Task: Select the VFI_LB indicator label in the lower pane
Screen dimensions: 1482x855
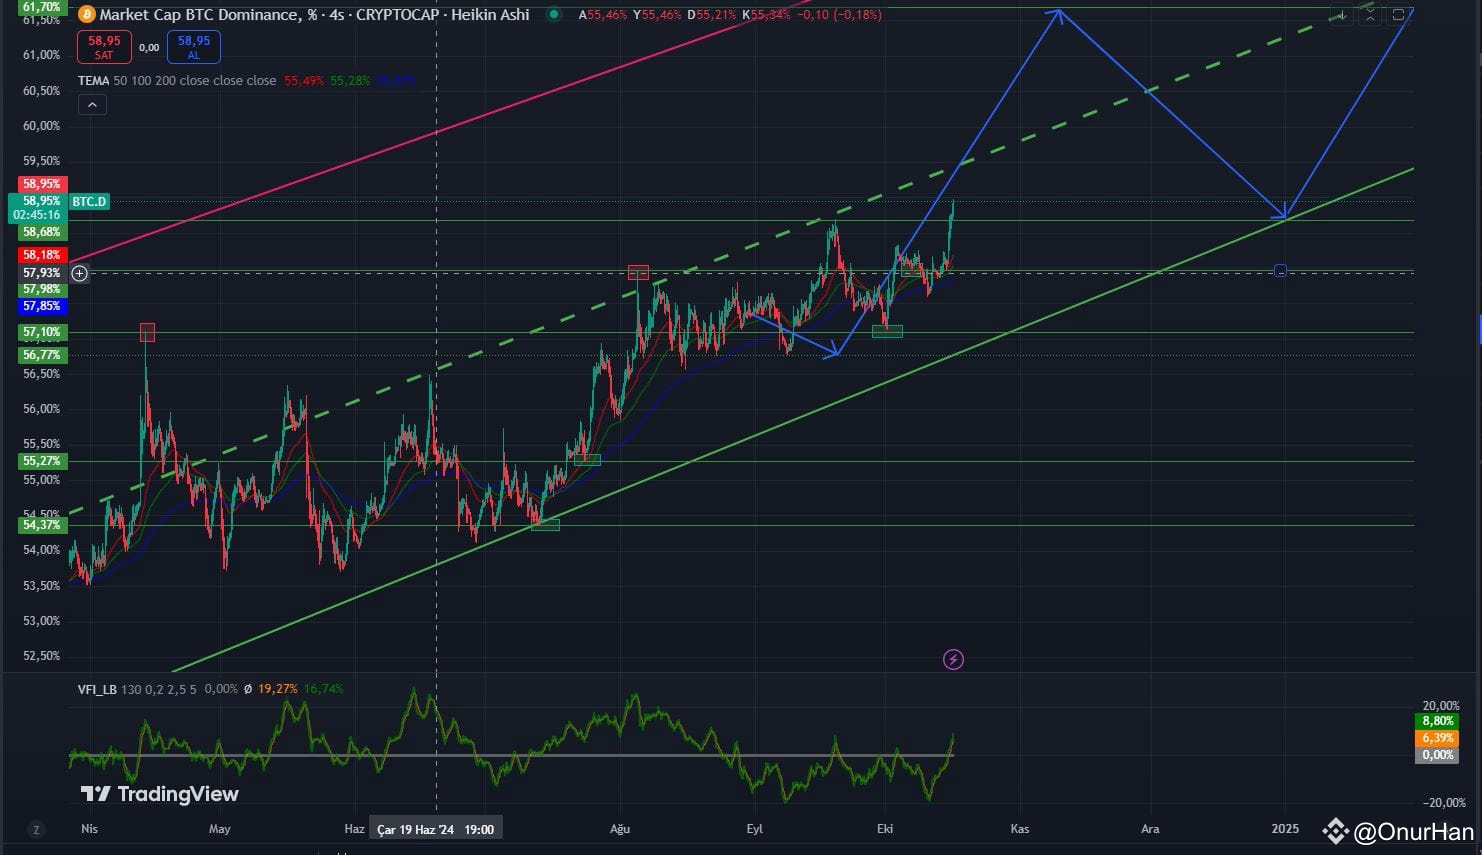Action: click(99, 689)
